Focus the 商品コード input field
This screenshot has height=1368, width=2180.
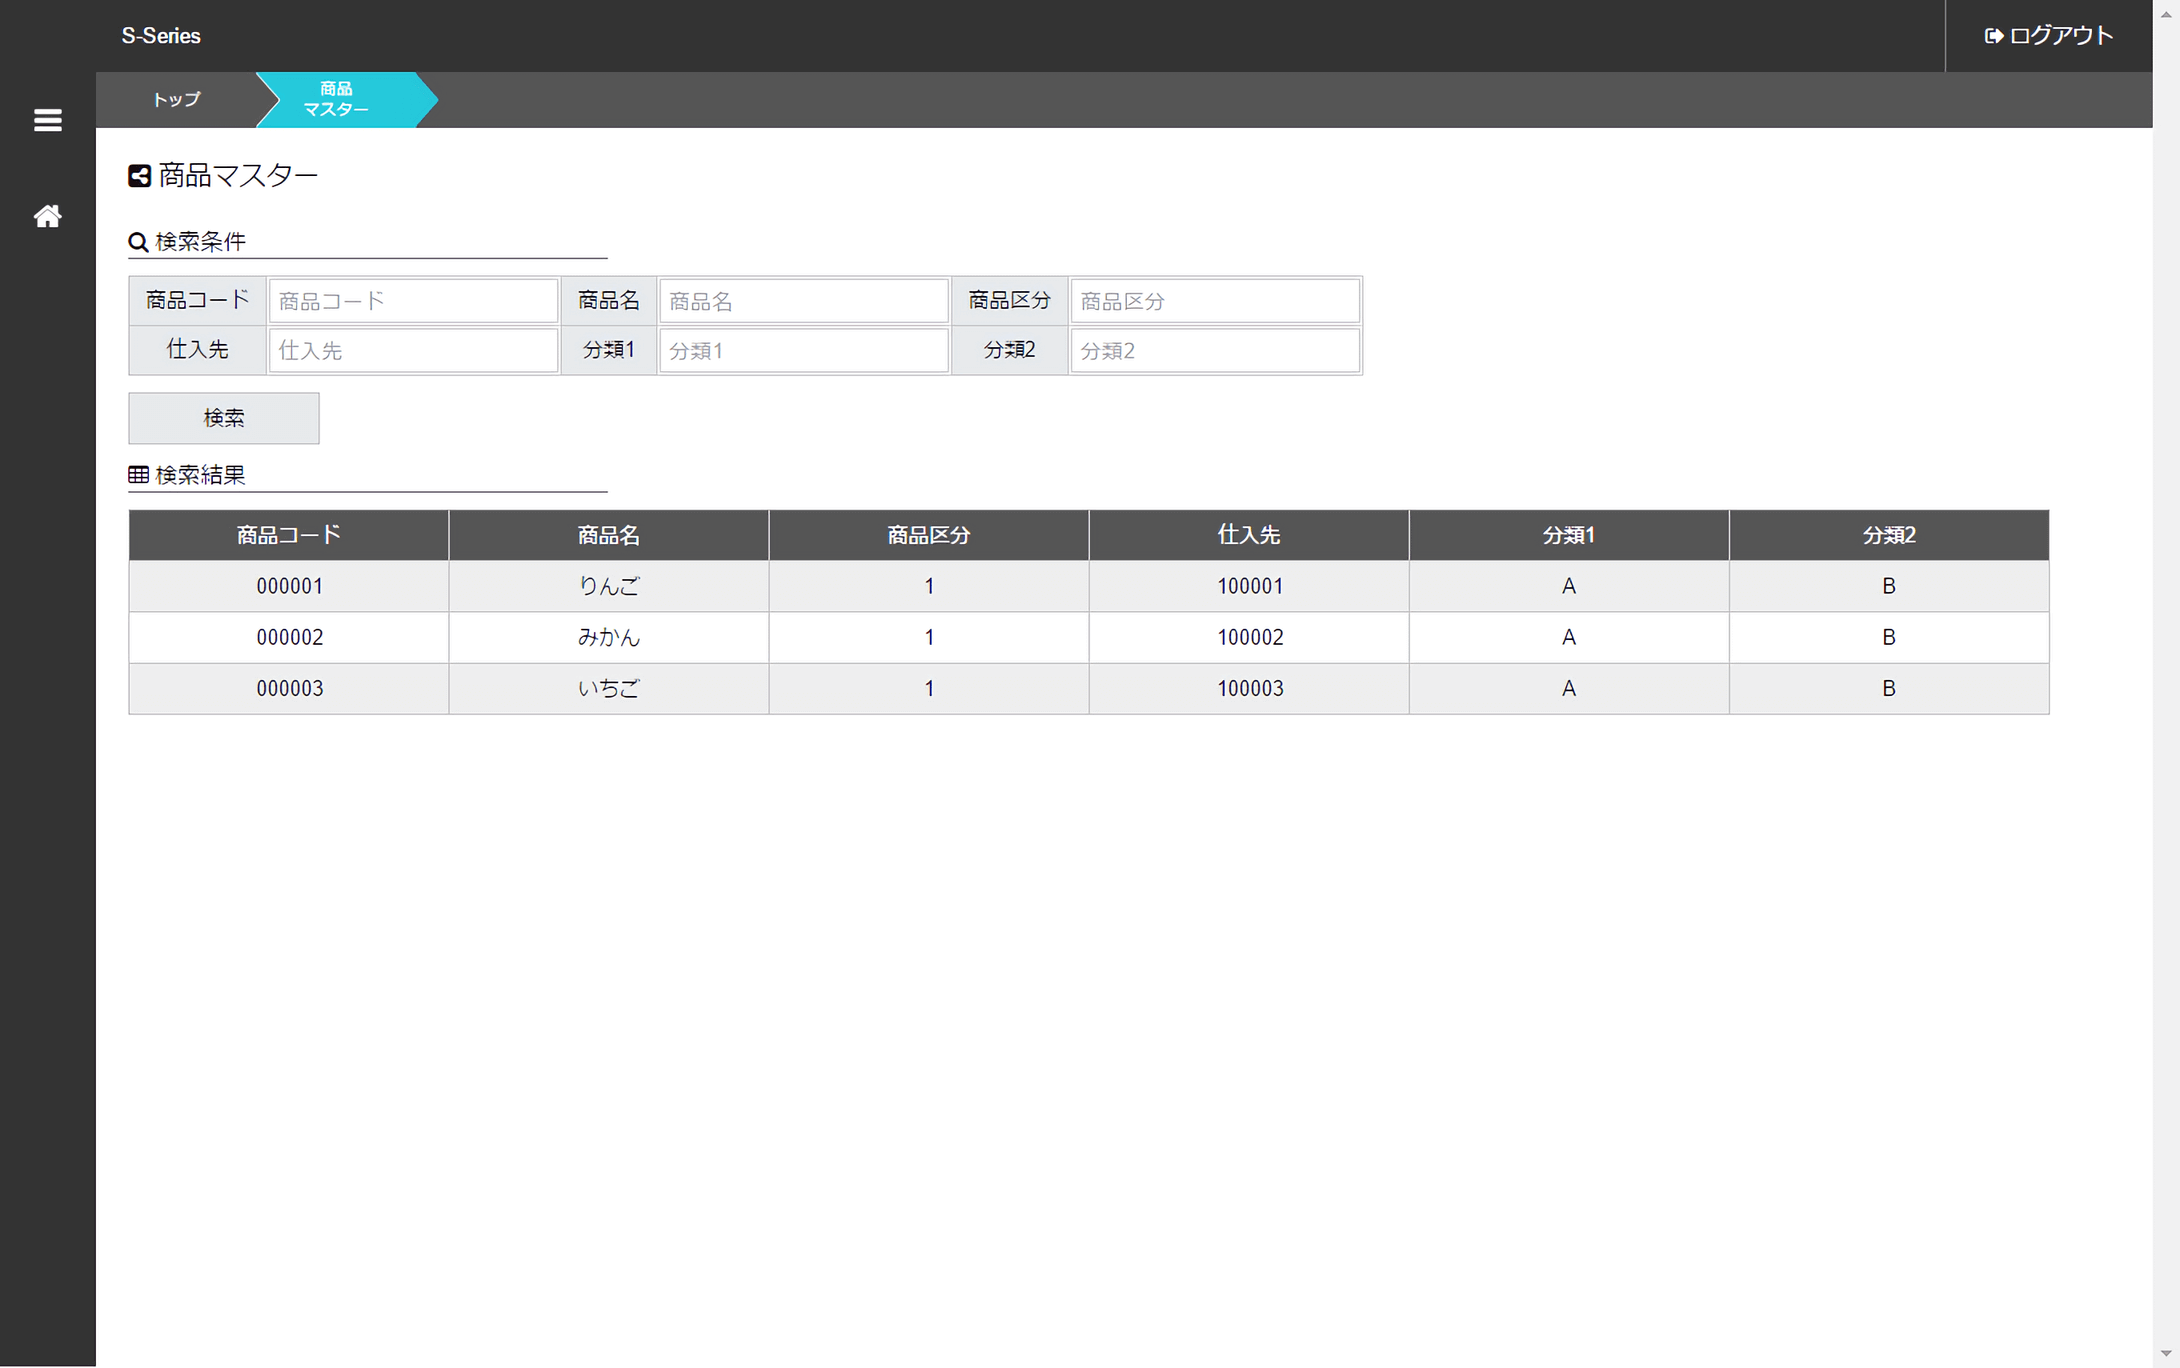click(412, 301)
